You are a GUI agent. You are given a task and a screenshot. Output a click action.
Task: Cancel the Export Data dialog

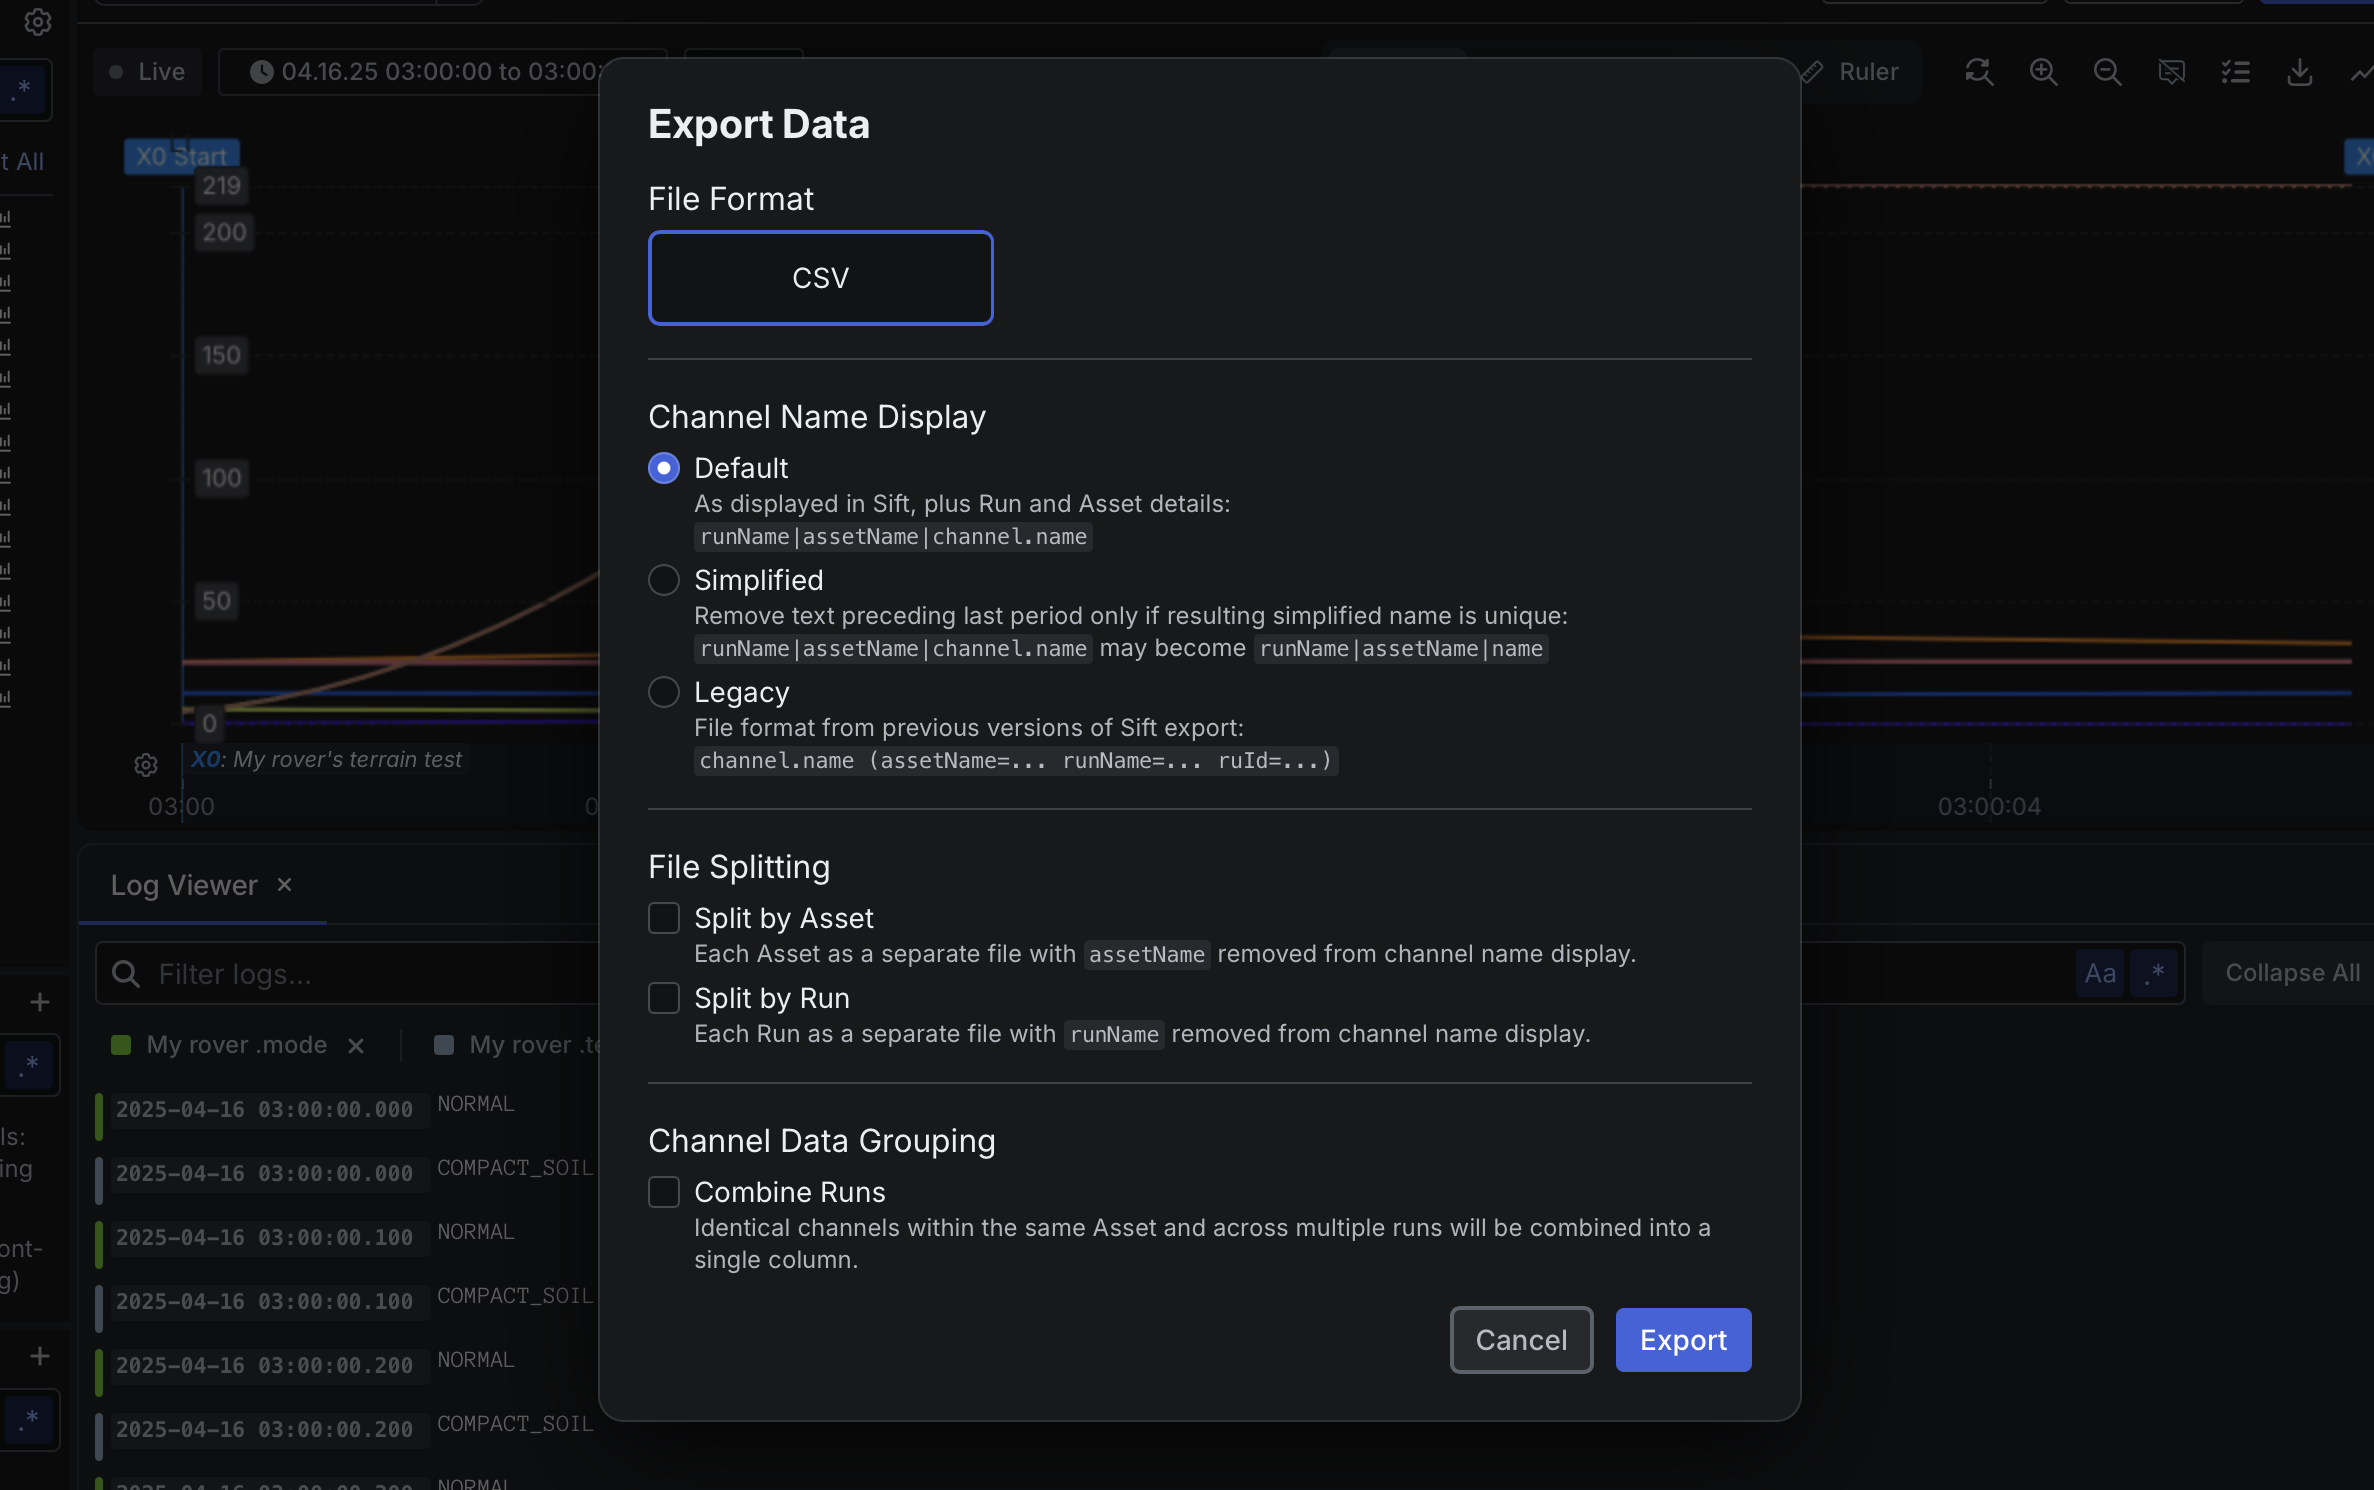pyautogui.click(x=1520, y=1339)
